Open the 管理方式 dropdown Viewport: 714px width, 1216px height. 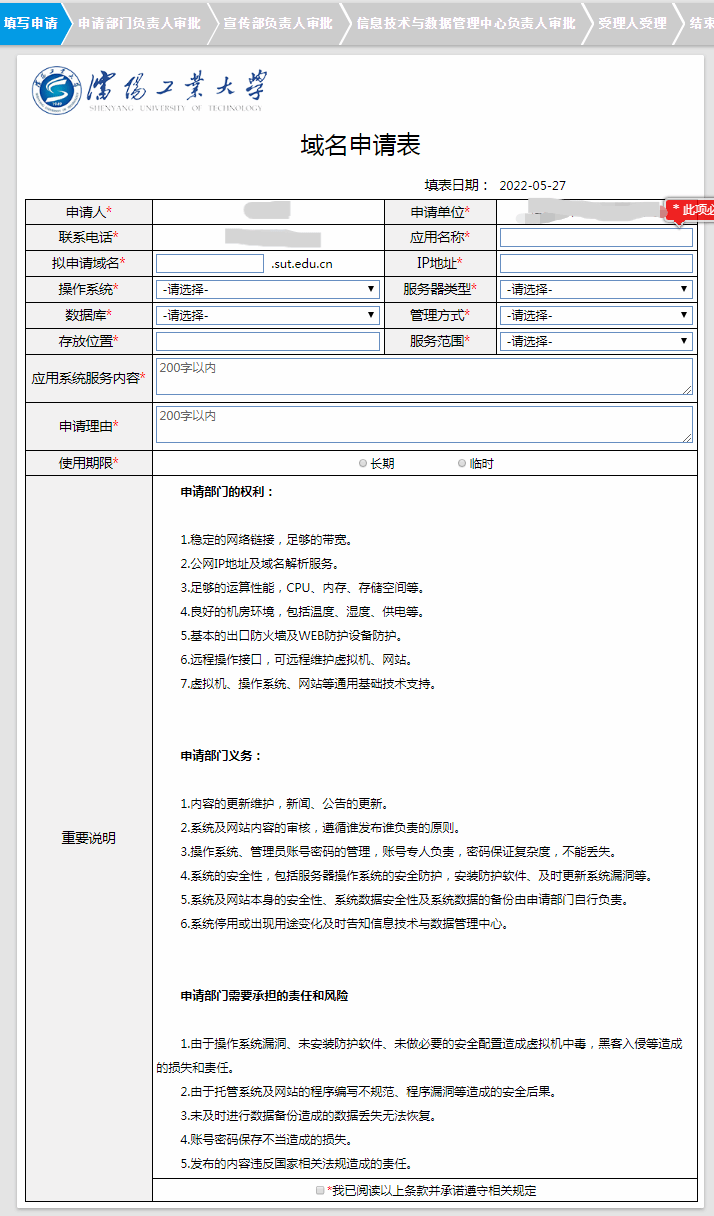click(x=596, y=315)
